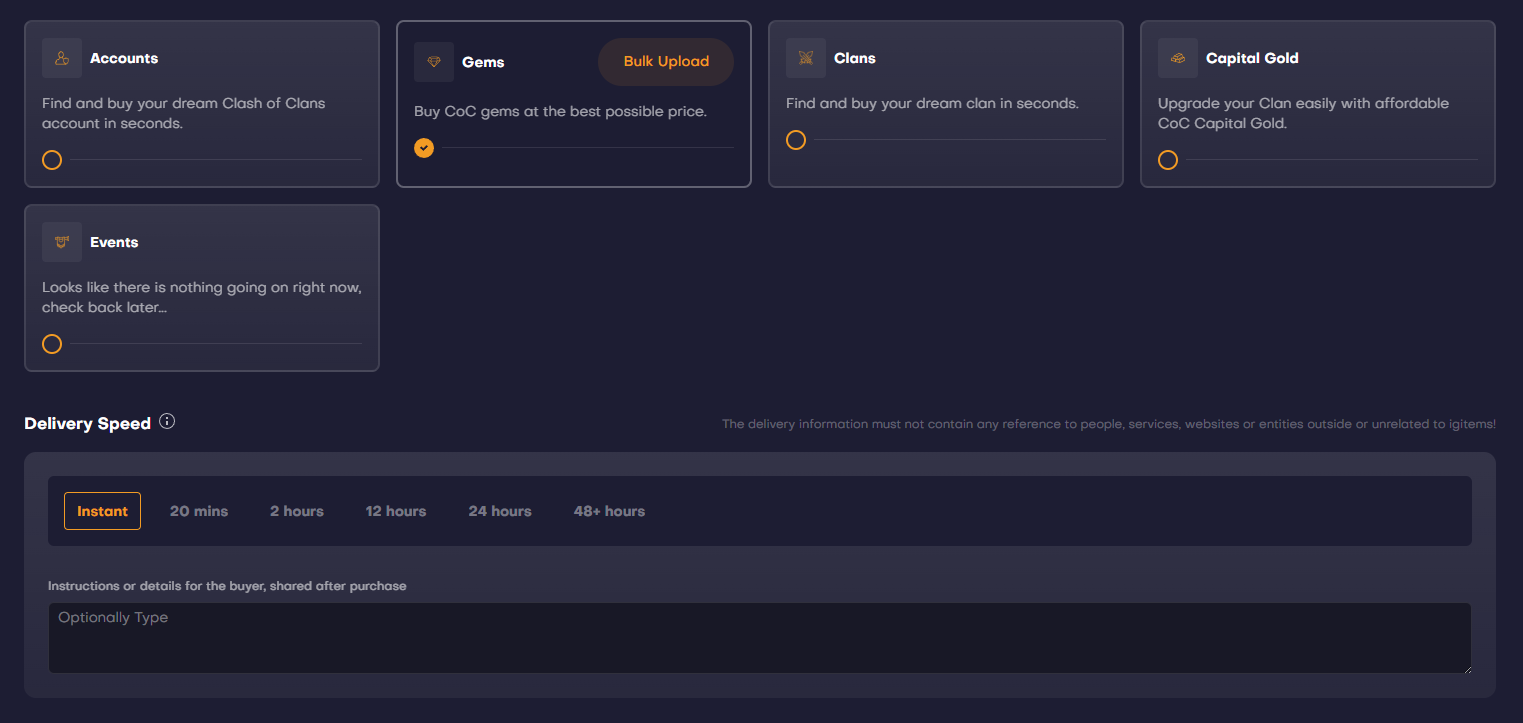
Task: Choose 2 hours delivery speed
Action: [x=297, y=511]
